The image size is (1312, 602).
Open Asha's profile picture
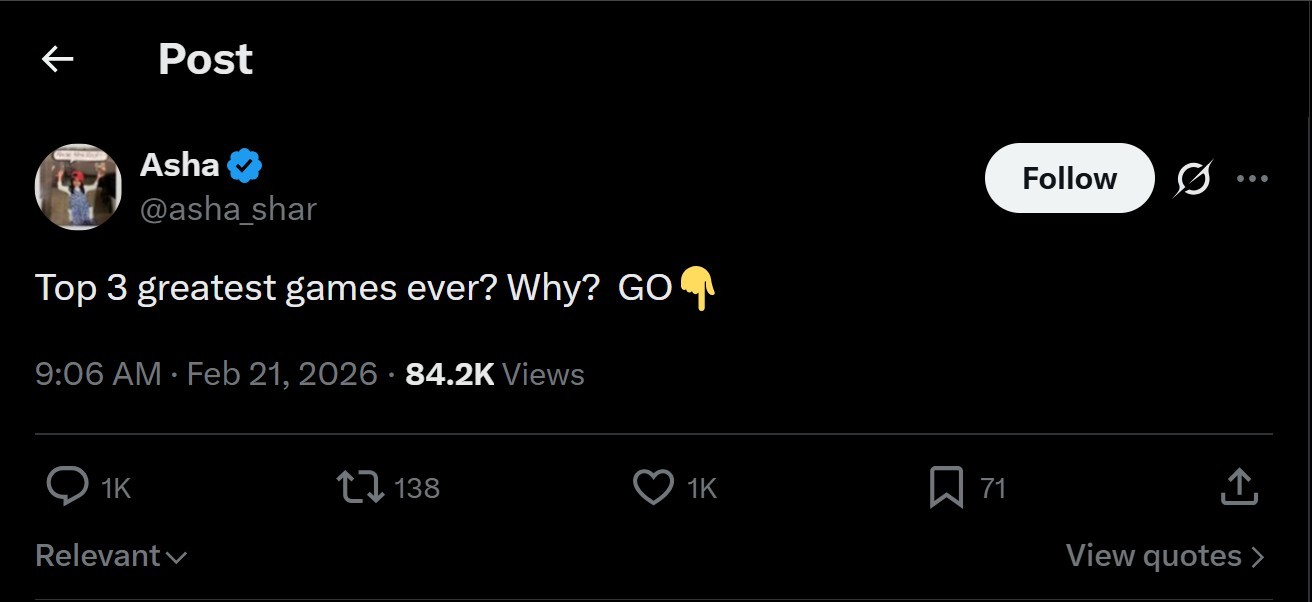click(x=78, y=187)
